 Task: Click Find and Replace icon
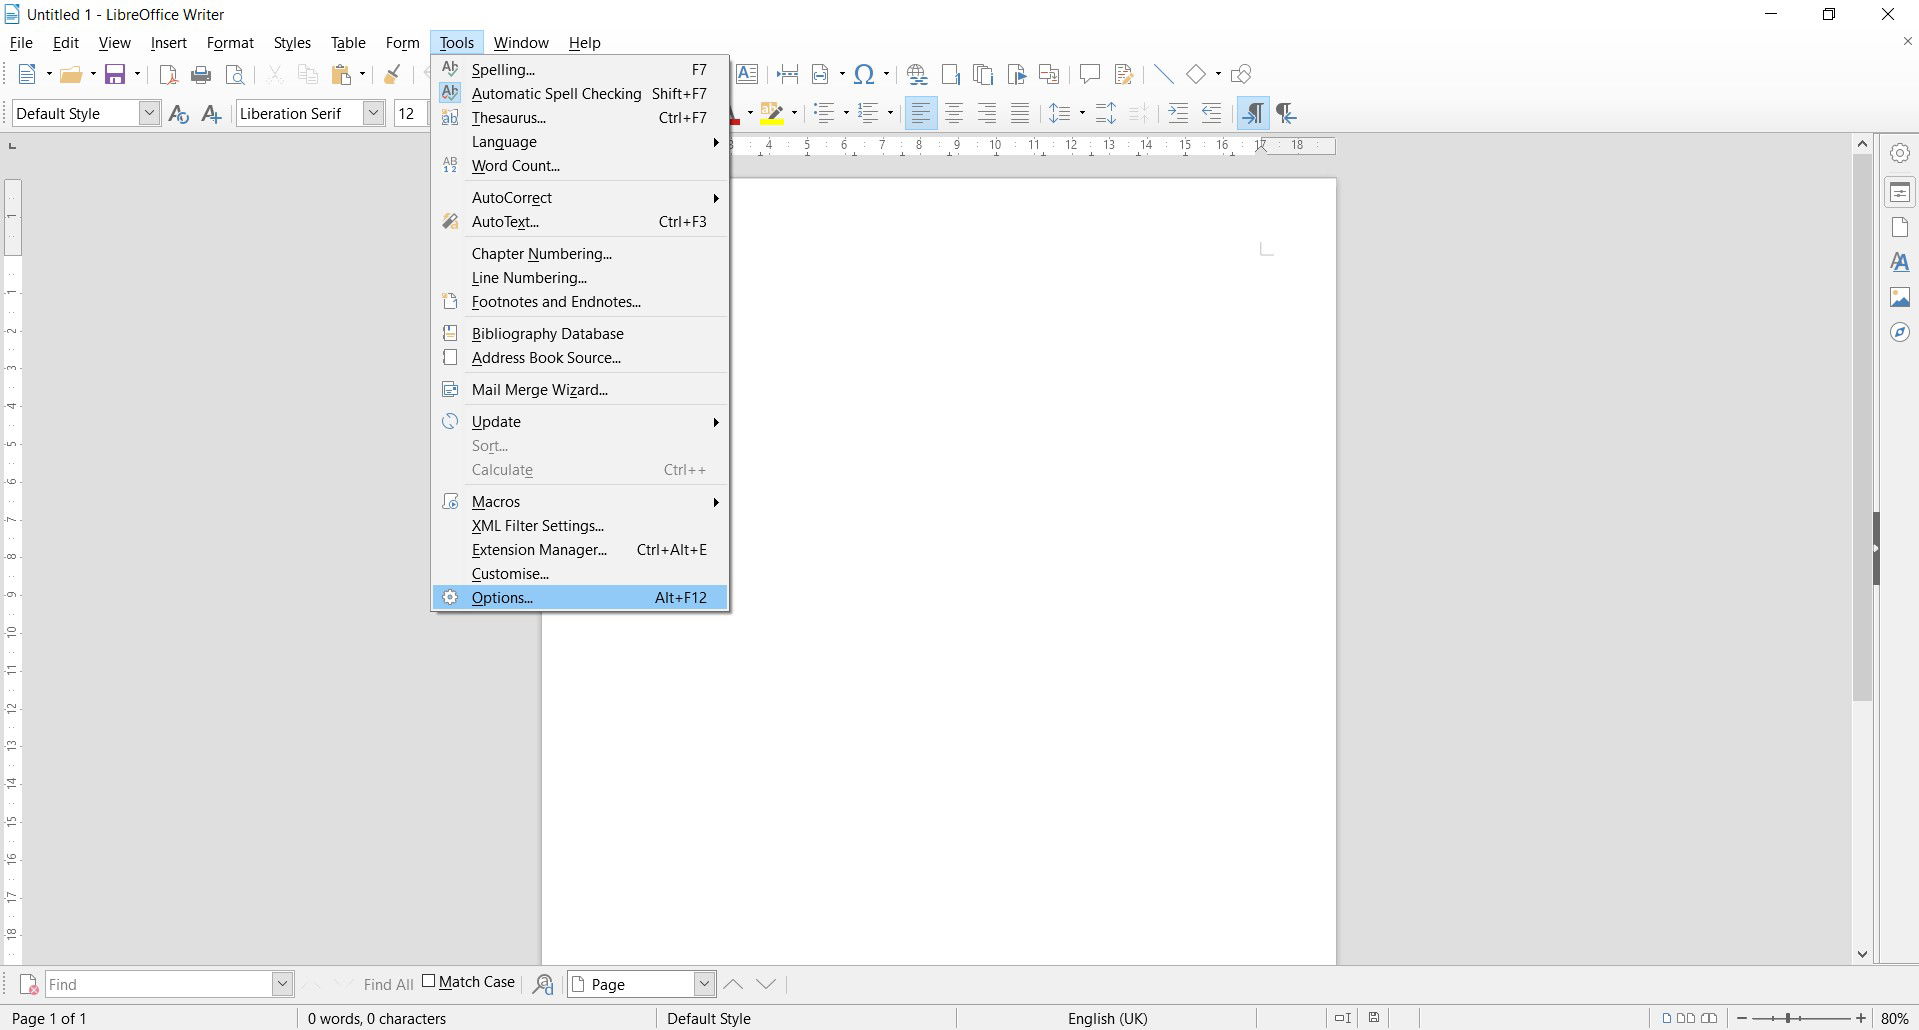[543, 984]
